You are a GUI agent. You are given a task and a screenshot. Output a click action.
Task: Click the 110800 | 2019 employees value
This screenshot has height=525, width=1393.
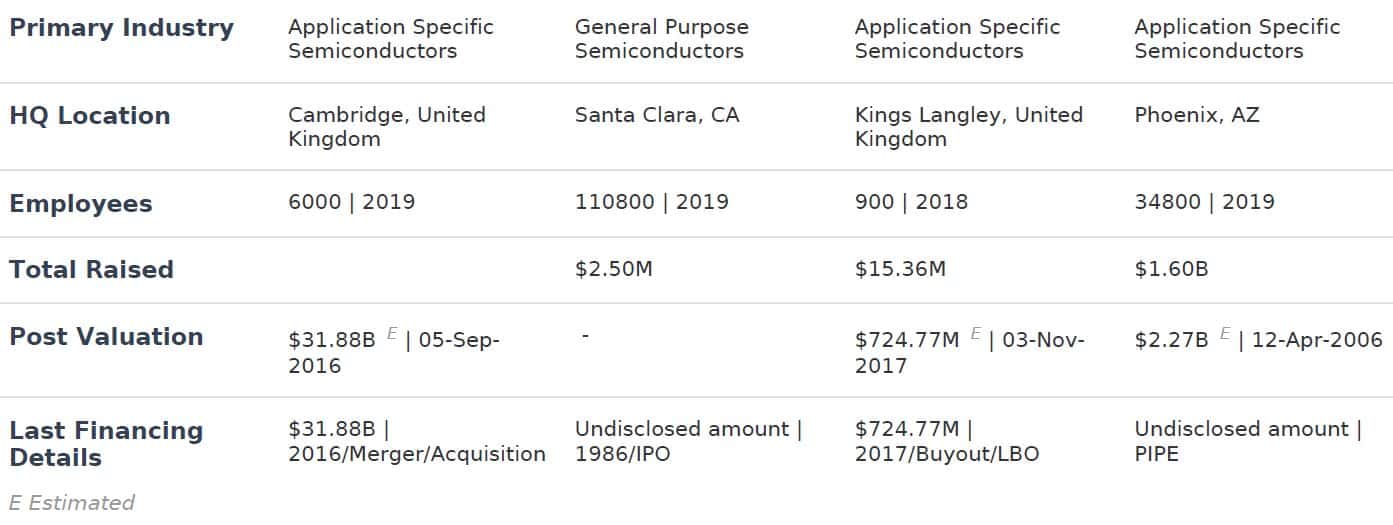pyautogui.click(x=651, y=202)
